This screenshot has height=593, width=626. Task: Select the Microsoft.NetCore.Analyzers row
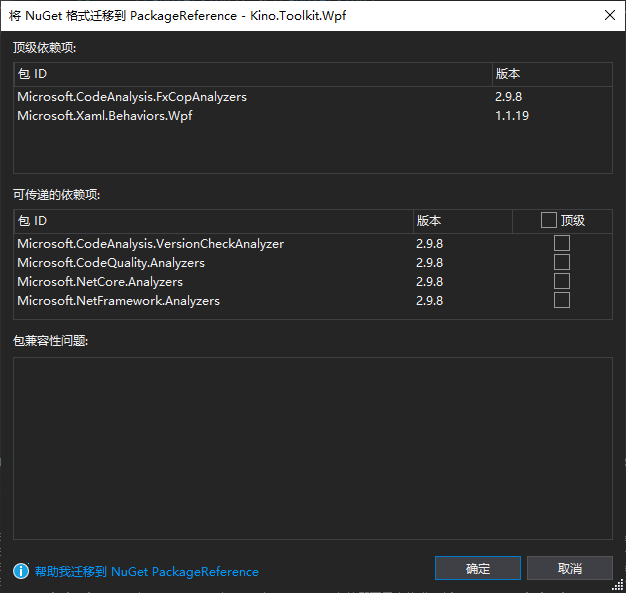click(313, 282)
